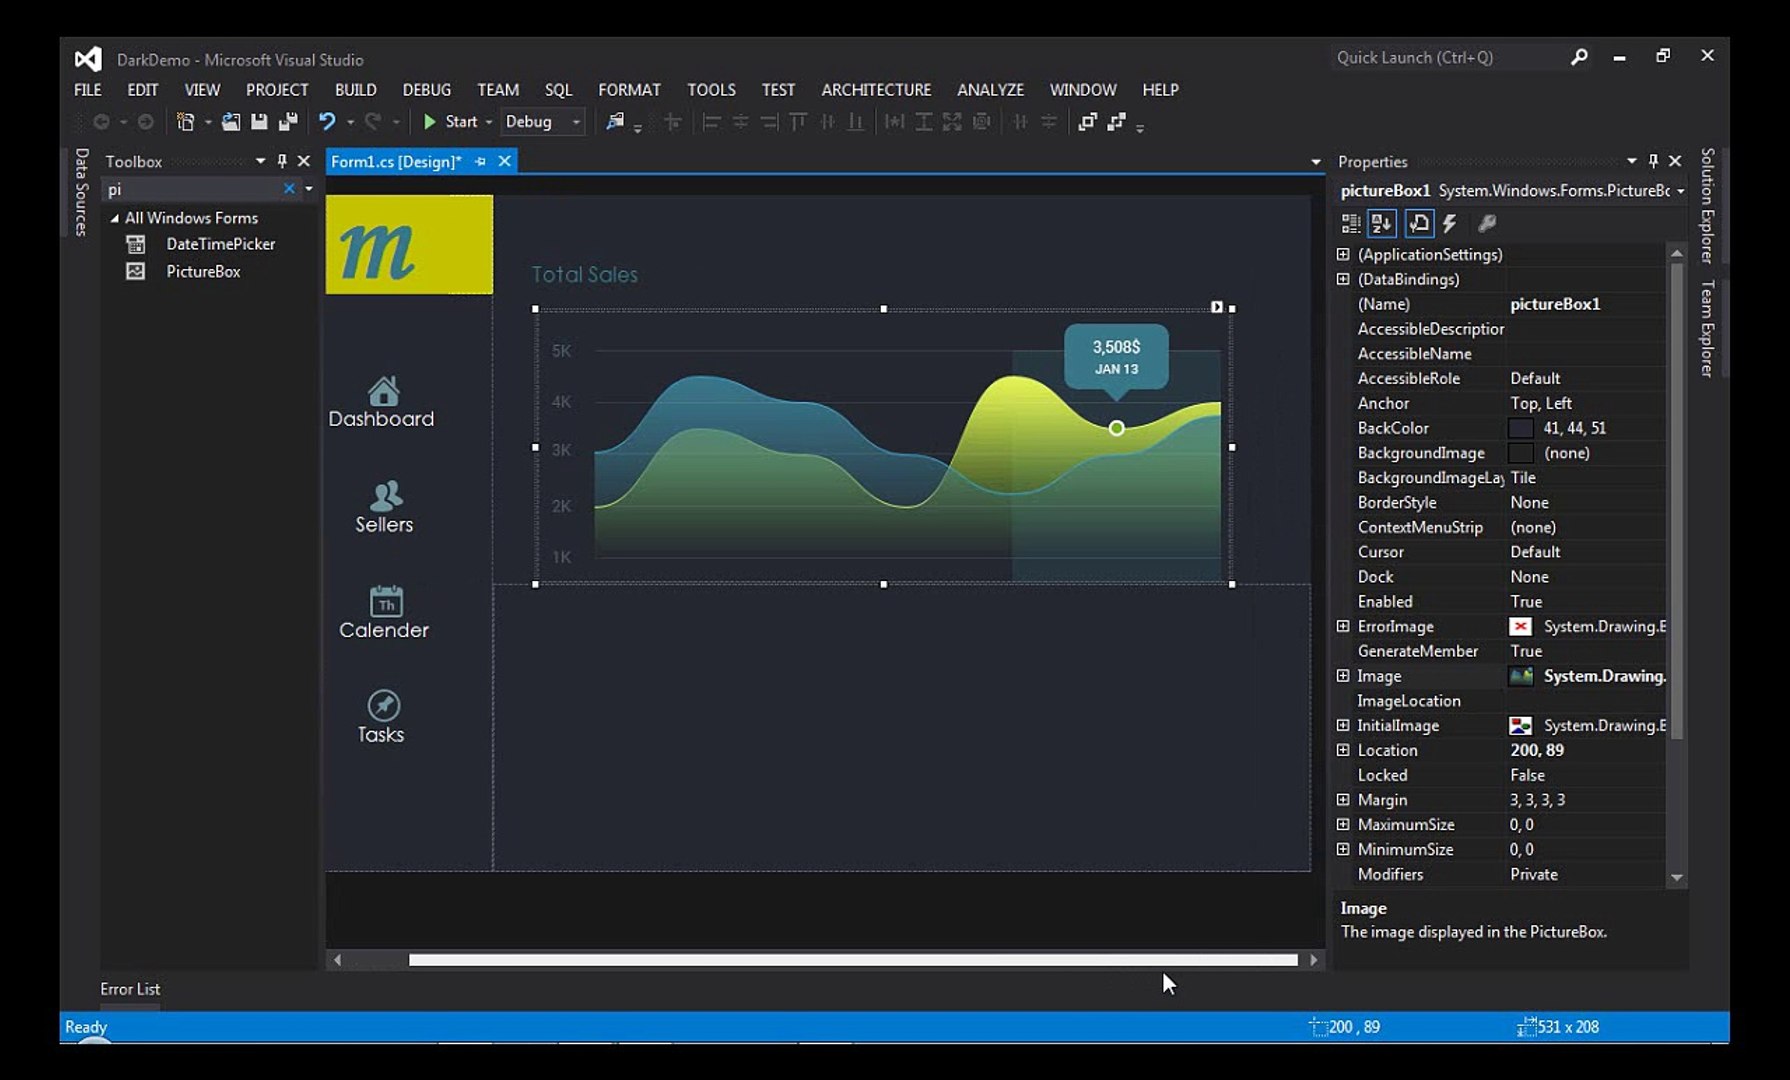Viewport: 1790px width, 1080px height.
Task: Clear the toolbox search box with the X
Action: point(289,188)
